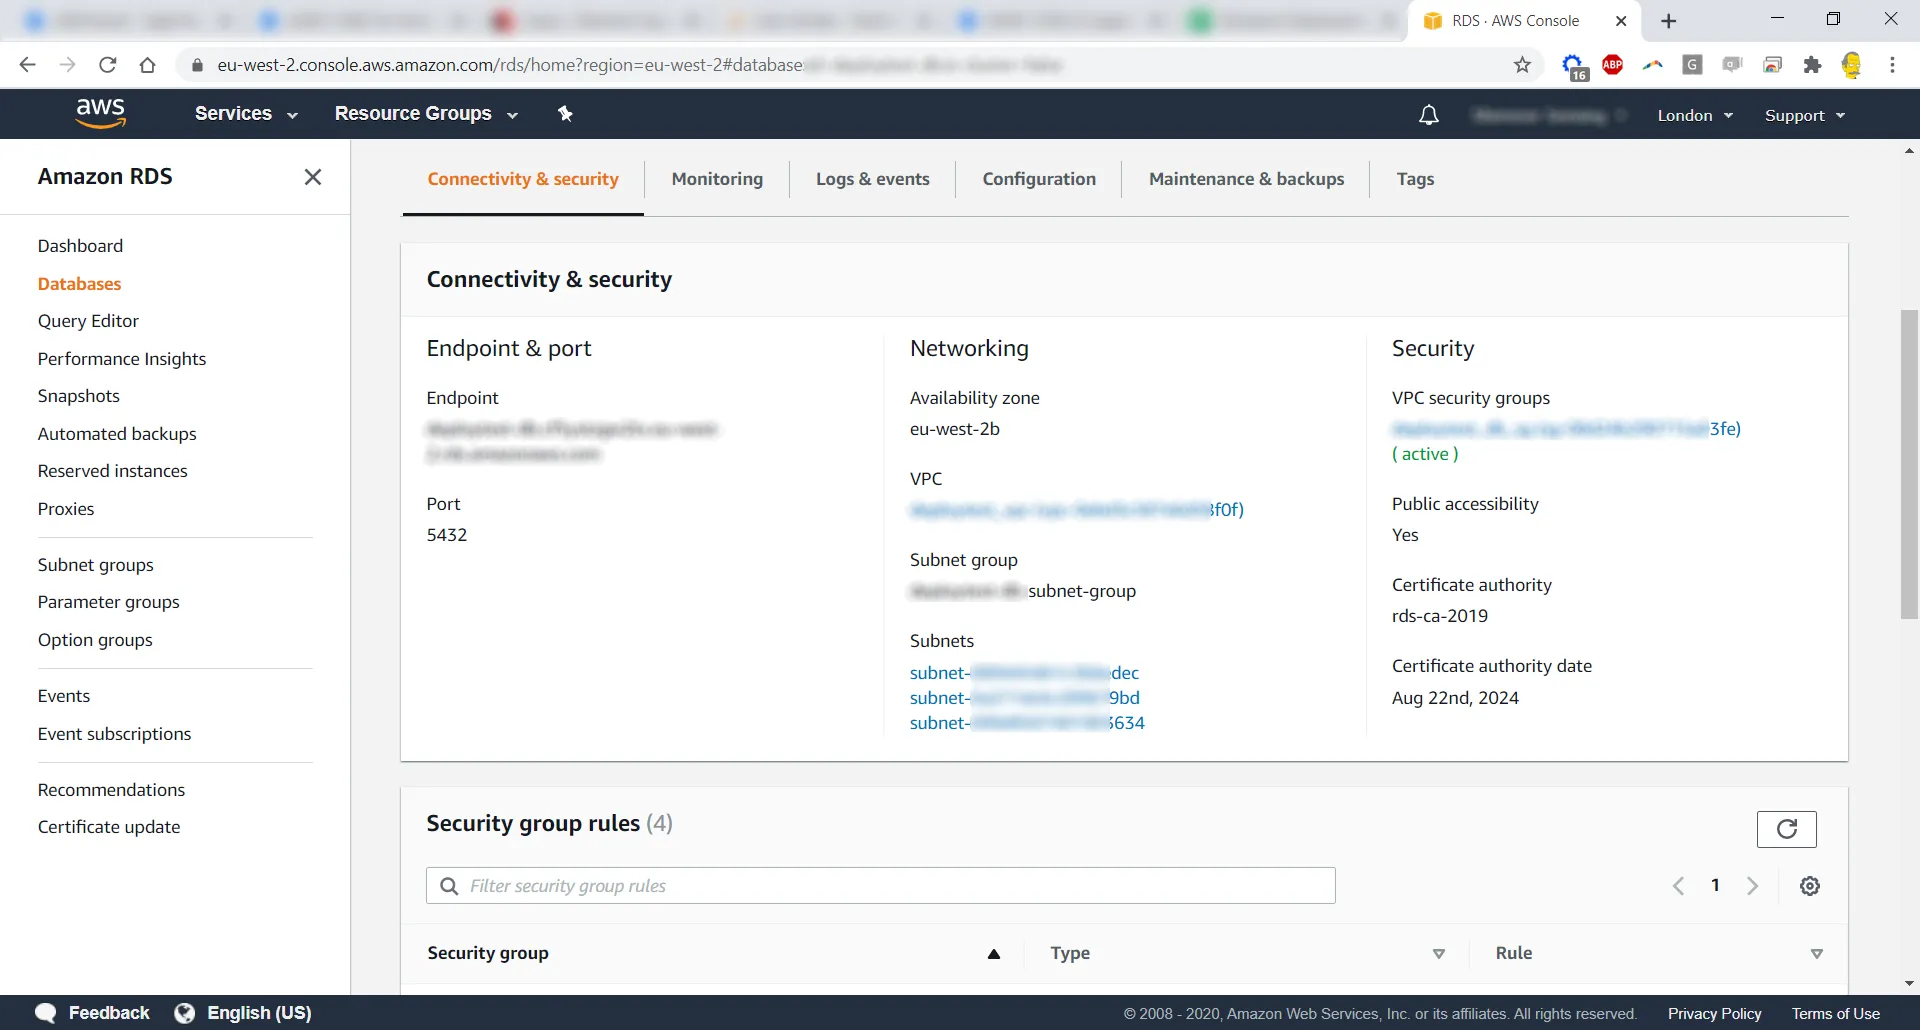
Task: Open the London region selector
Action: pos(1695,115)
